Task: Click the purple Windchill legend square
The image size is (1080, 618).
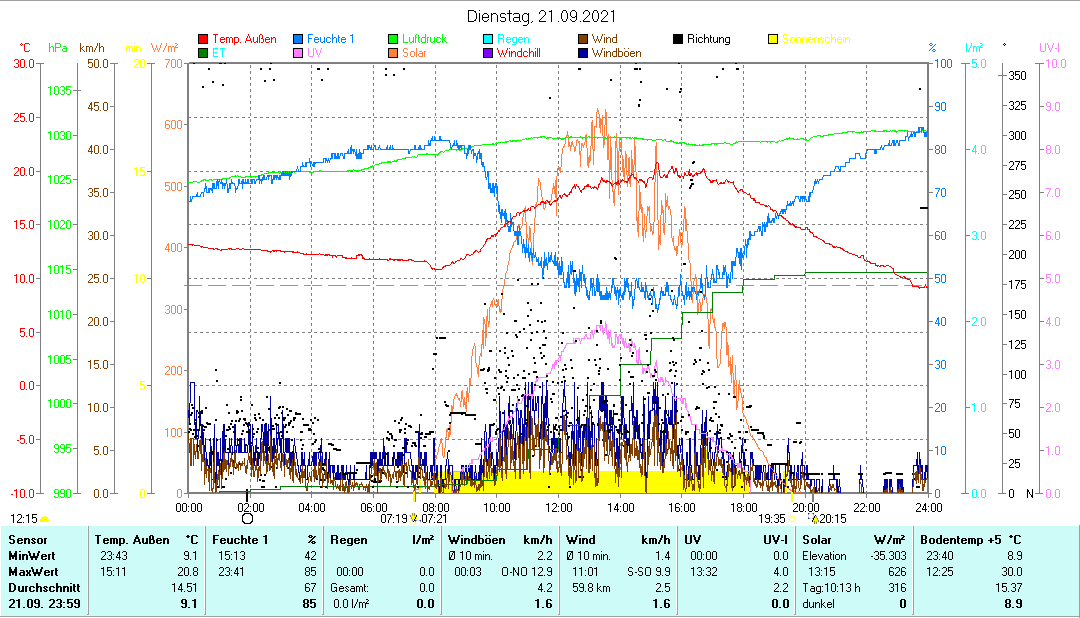Action: point(488,53)
